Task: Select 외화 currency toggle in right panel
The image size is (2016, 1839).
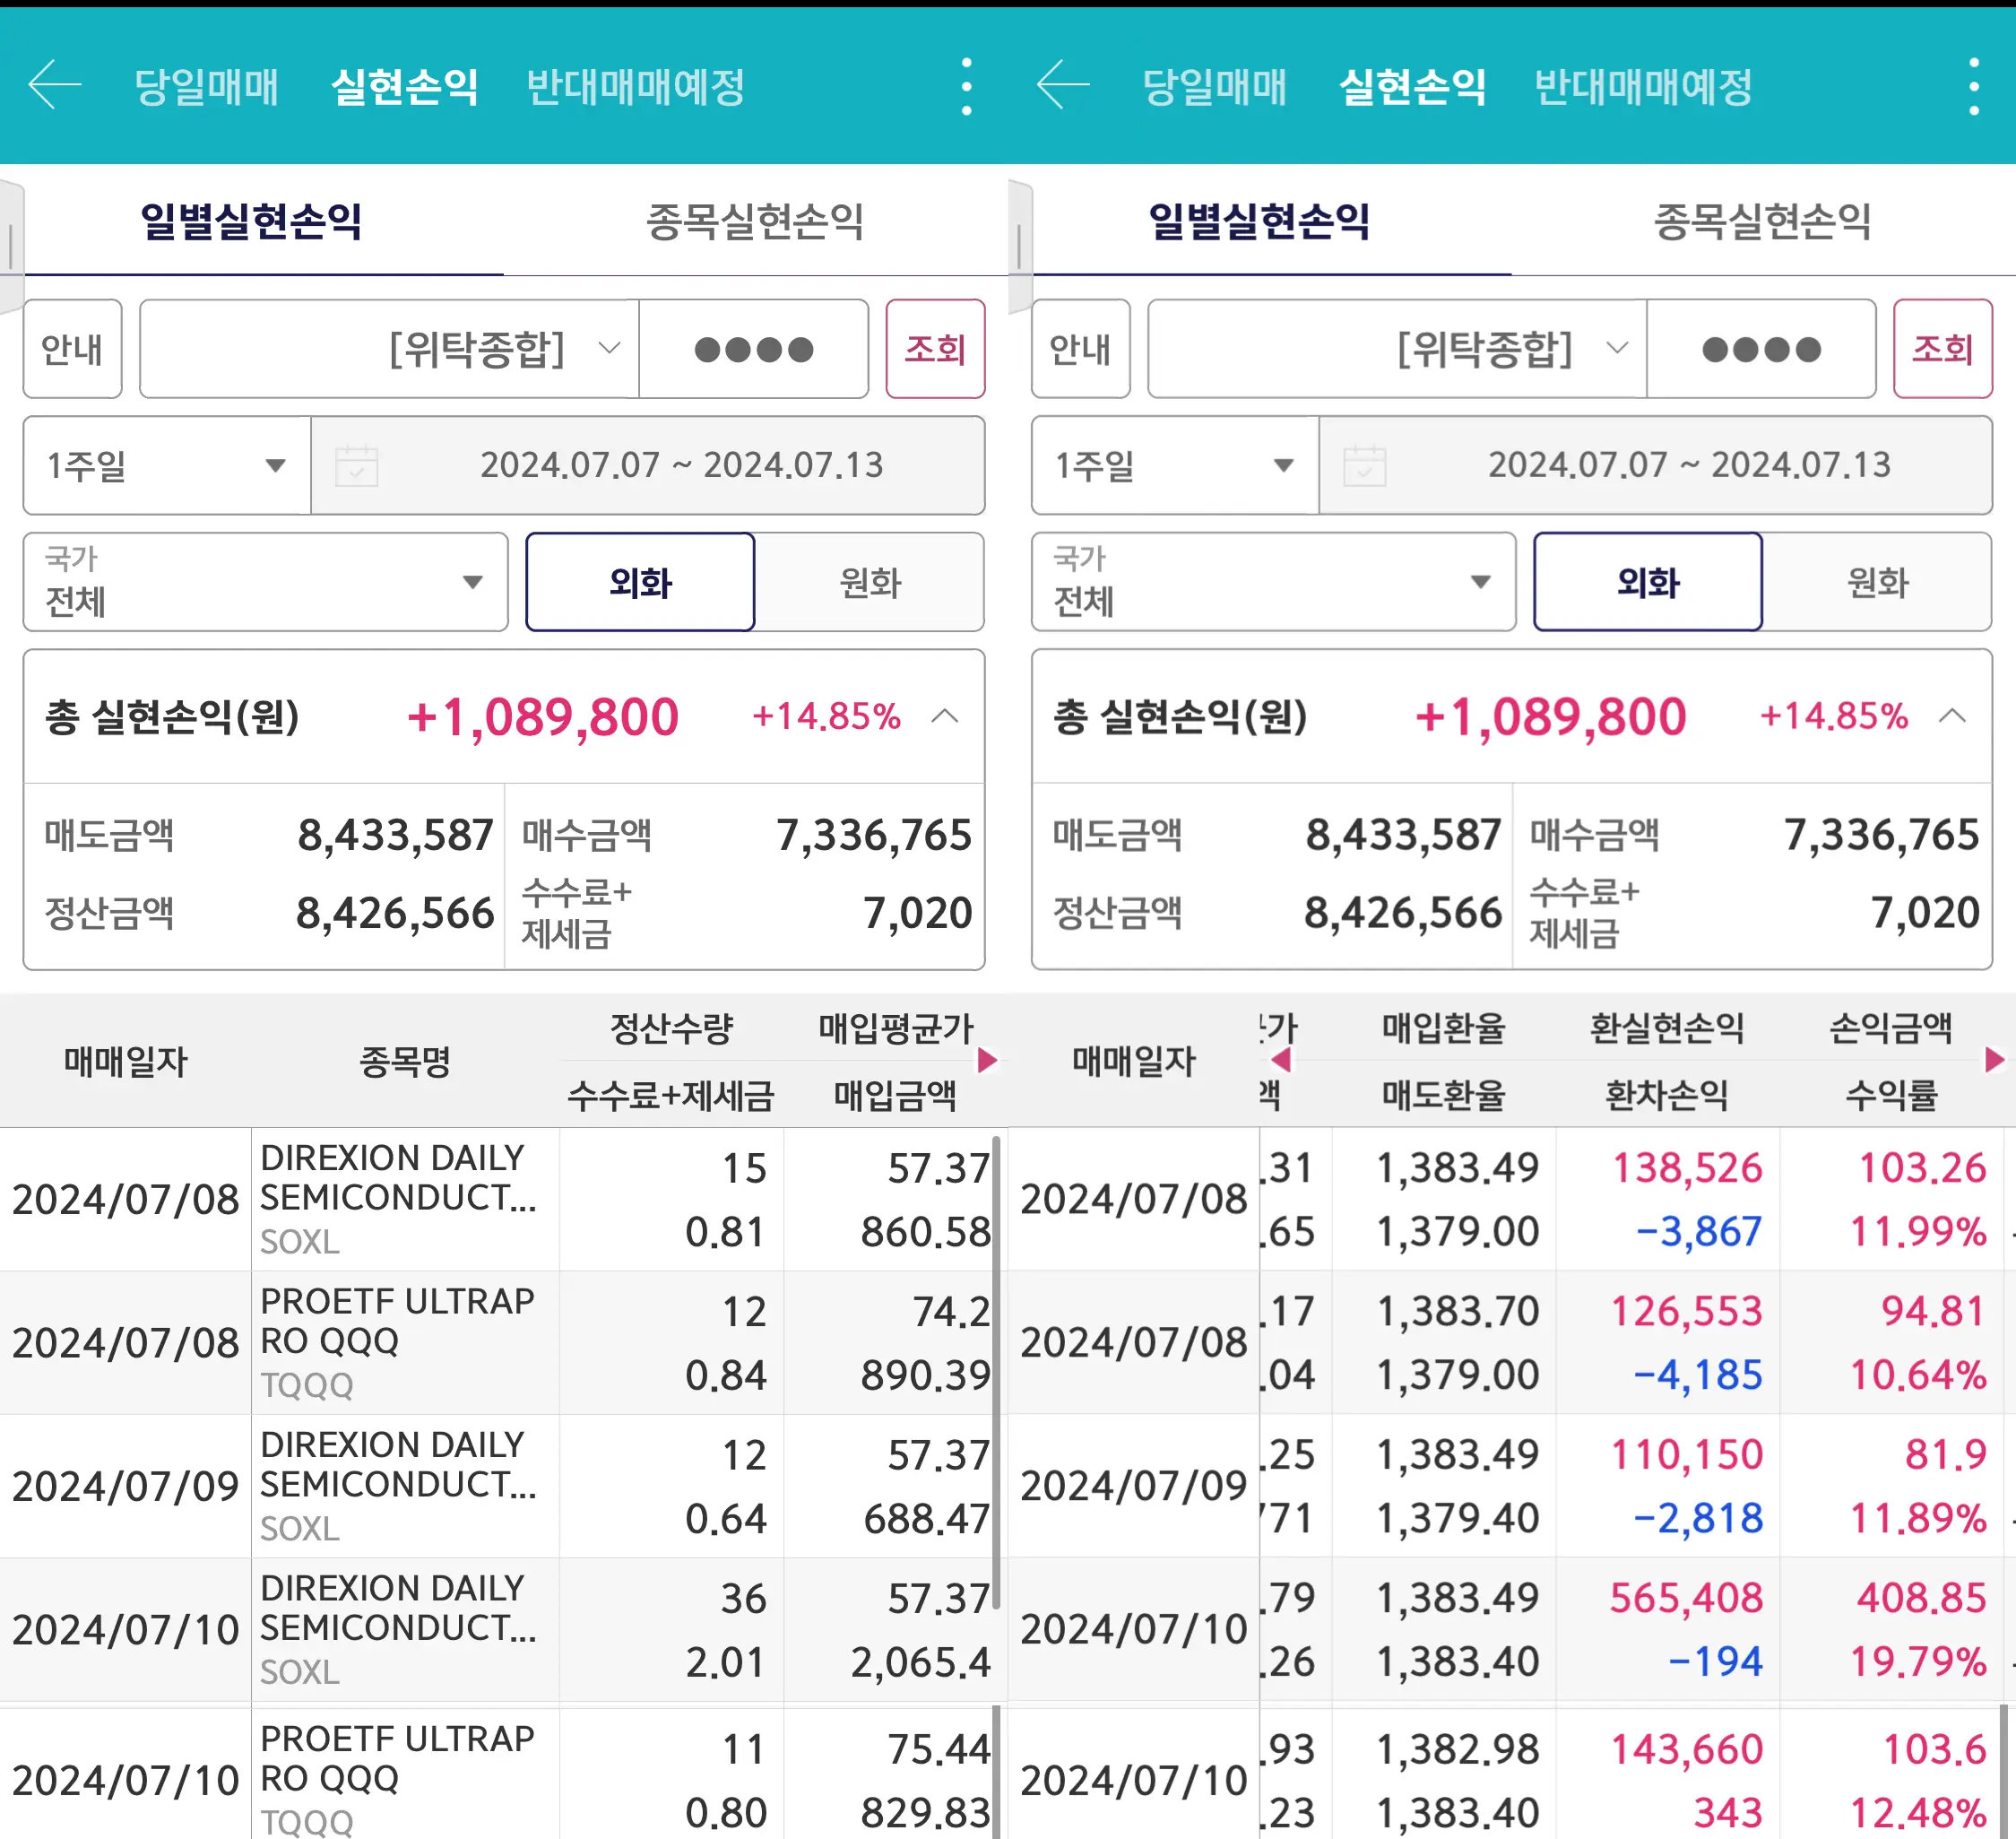Action: click(1648, 582)
